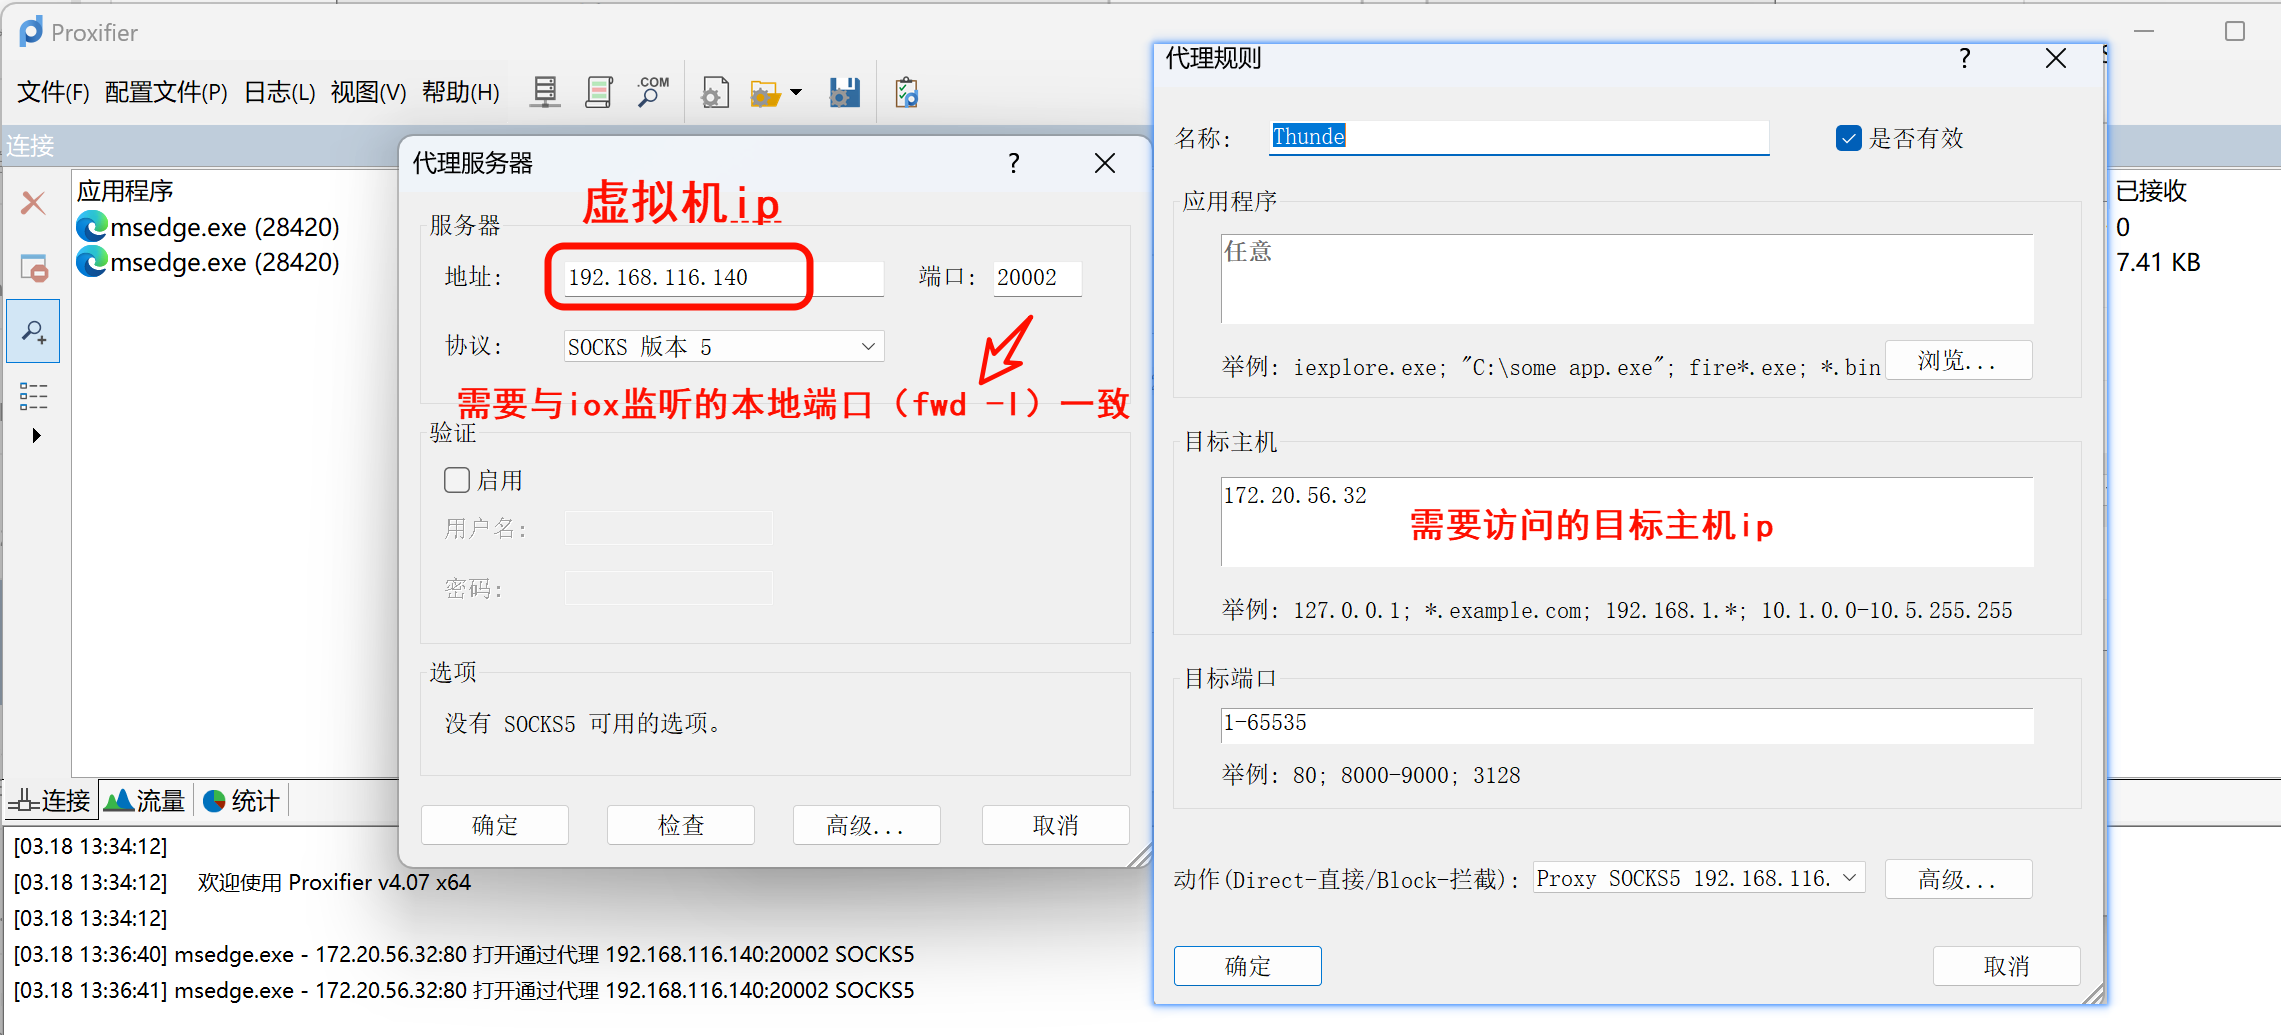Screen dimensions: 2281x1035
Task: Click the Name Resolution .COM icon
Action: [653, 93]
